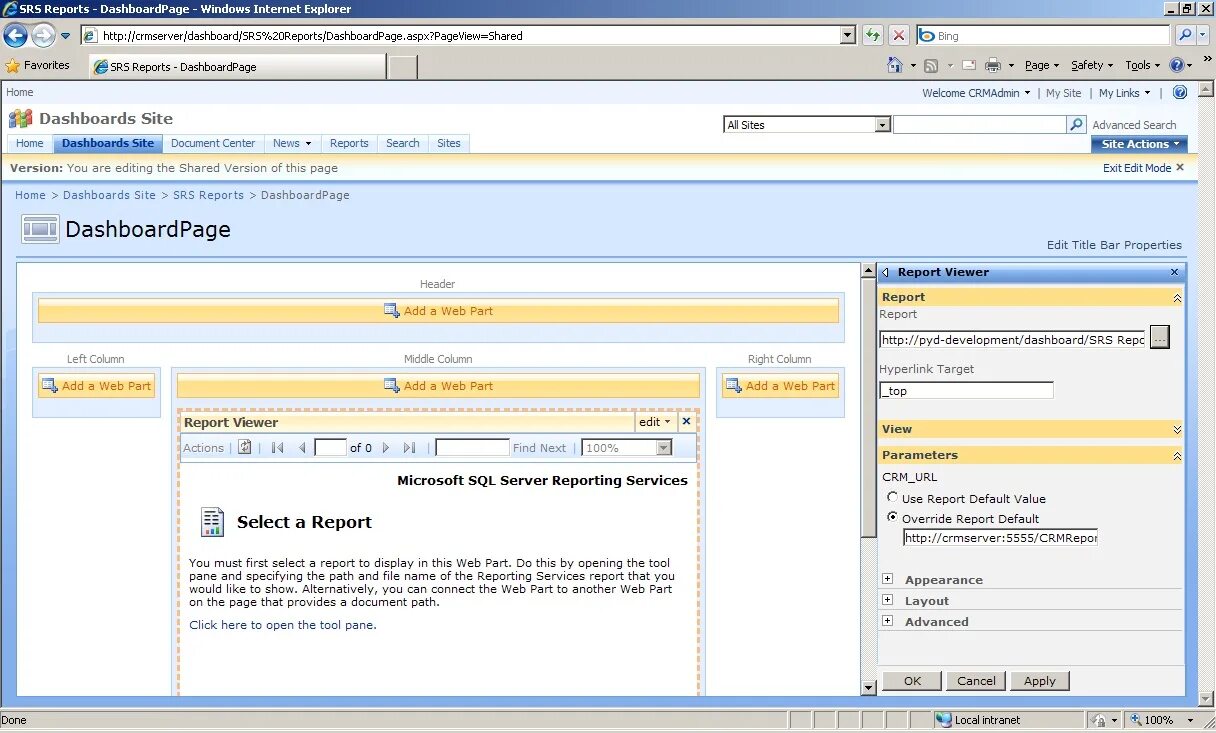The image size is (1216, 733).
Task: Close the Report Viewer tool pane
Action: click(1175, 272)
